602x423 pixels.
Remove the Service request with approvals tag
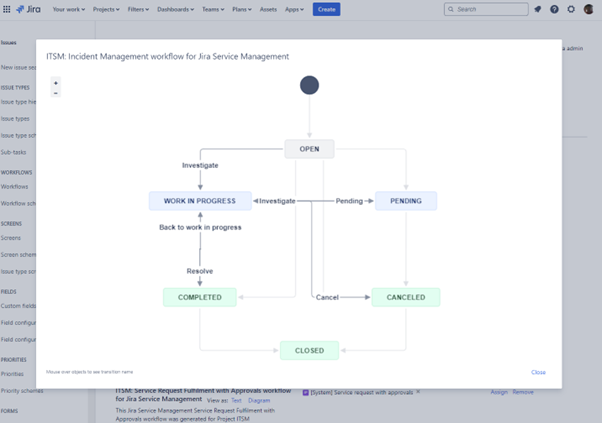pos(418,392)
